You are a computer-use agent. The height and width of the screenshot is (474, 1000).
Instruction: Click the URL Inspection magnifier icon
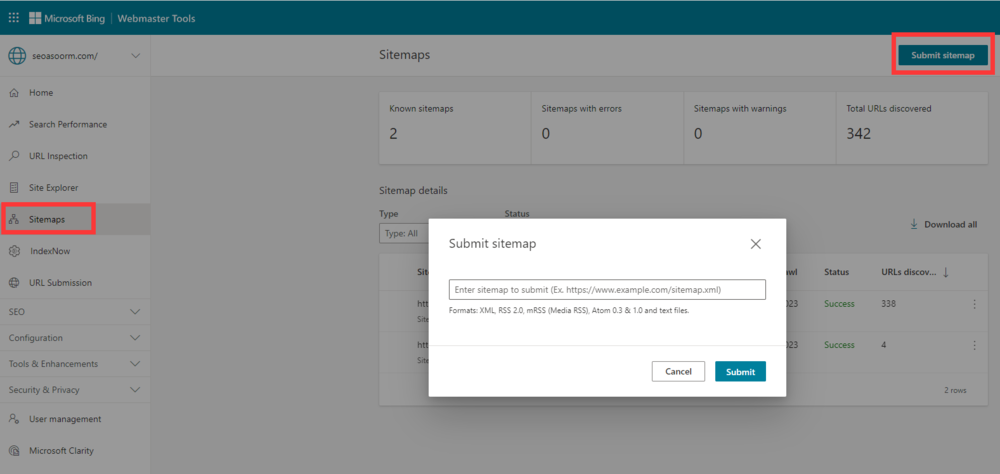tap(14, 156)
